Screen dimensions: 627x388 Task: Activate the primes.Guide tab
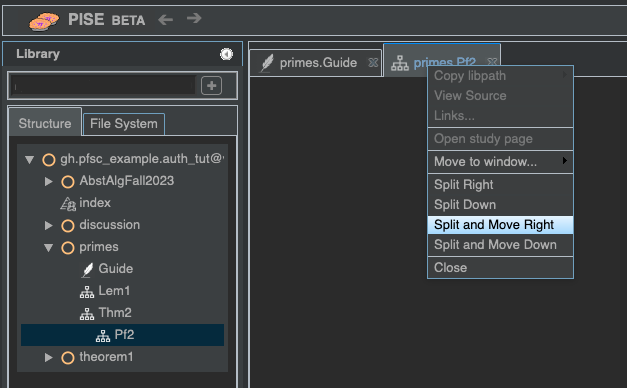pyautogui.click(x=315, y=63)
